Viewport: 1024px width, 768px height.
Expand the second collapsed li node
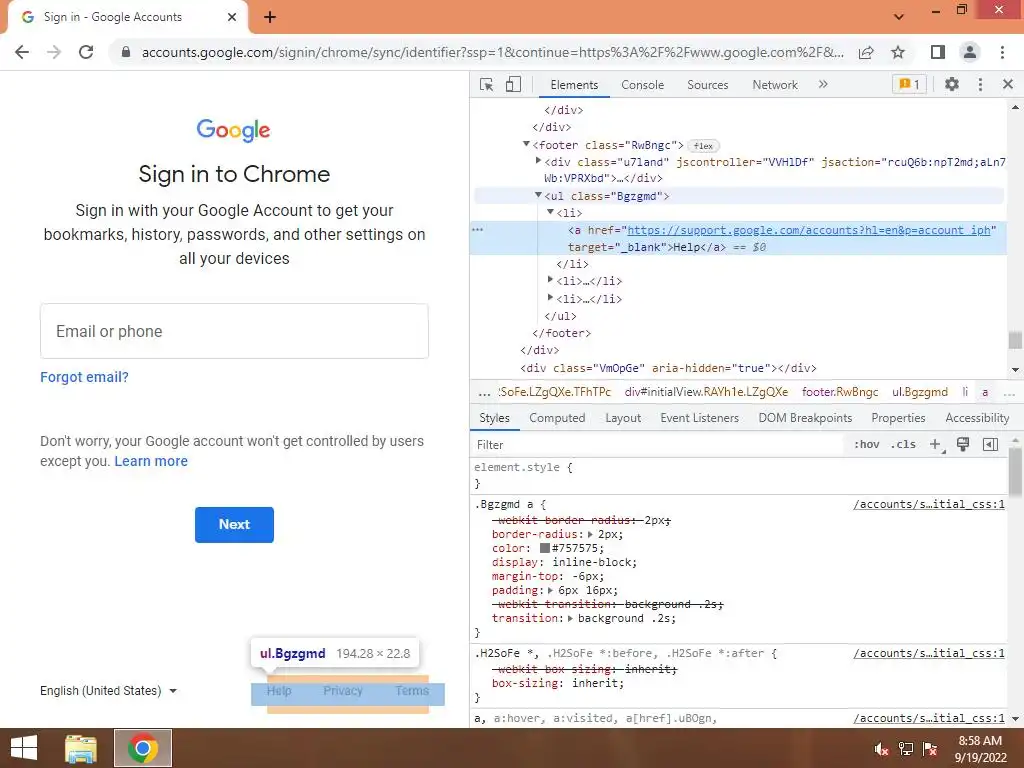(550, 280)
